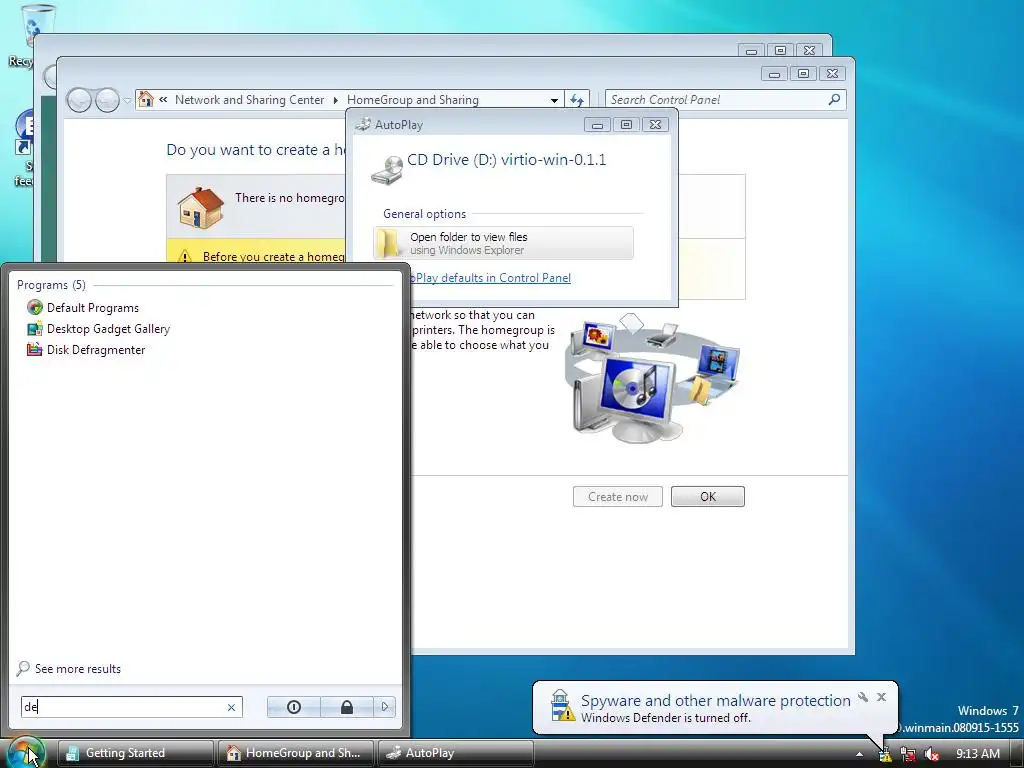Screen dimensions: 1024x768
Task: Close the malware protection notification balloon
Action: pyautogui.click(x=881, y=697)
